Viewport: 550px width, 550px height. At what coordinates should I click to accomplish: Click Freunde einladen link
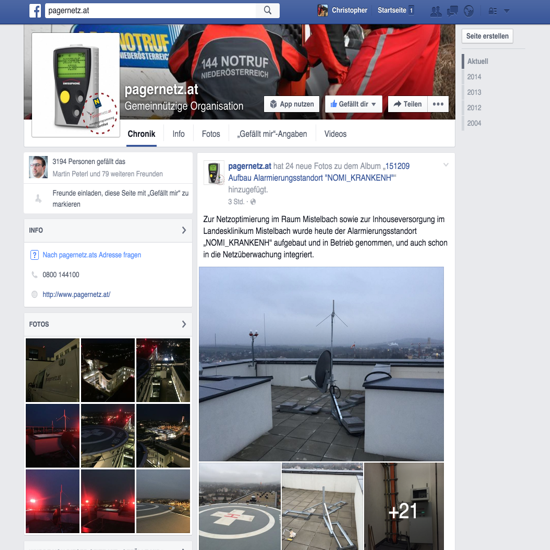[x=120, y=199]
